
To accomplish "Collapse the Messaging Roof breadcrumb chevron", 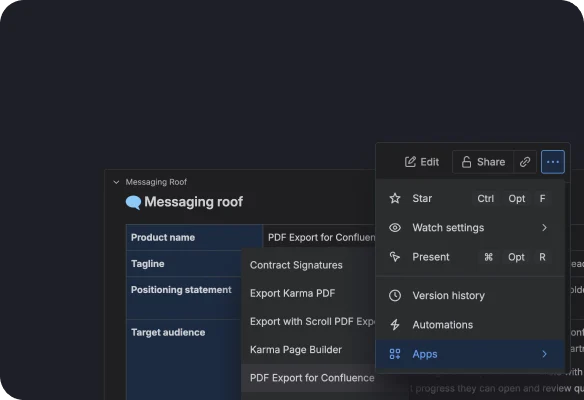I will (x=116, y=182).
